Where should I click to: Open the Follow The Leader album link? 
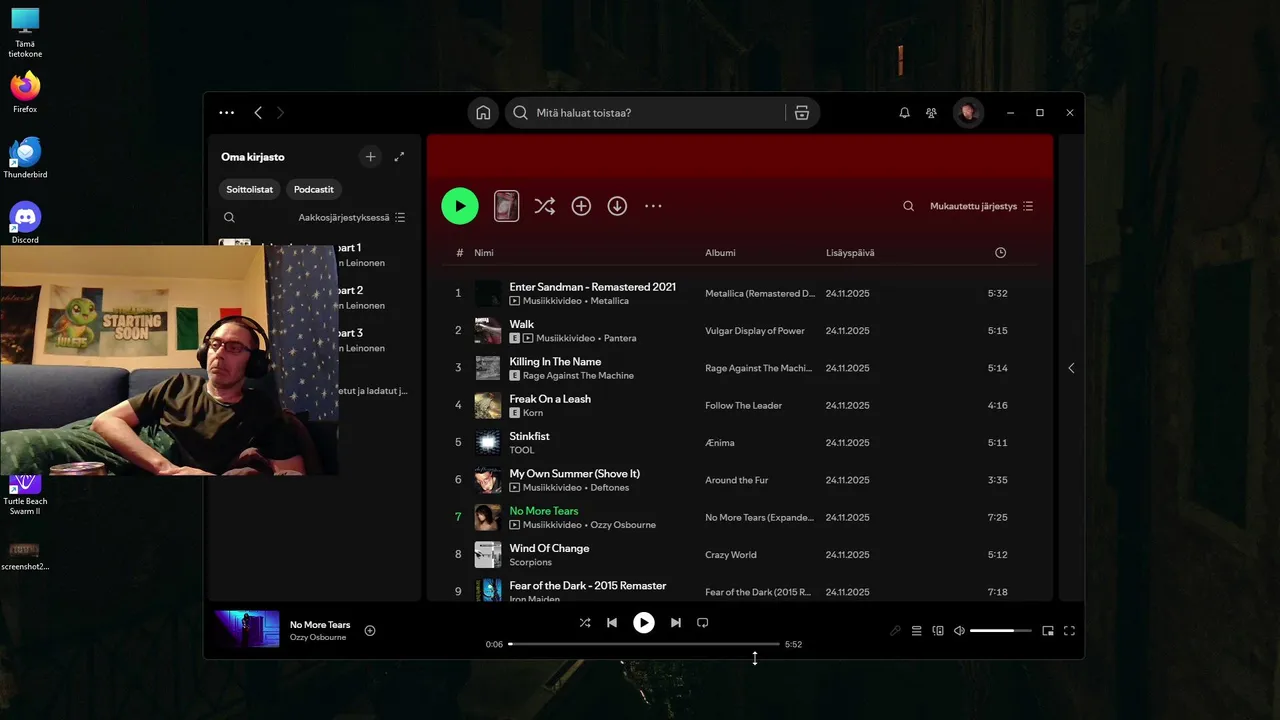click(x=743, y=406)
